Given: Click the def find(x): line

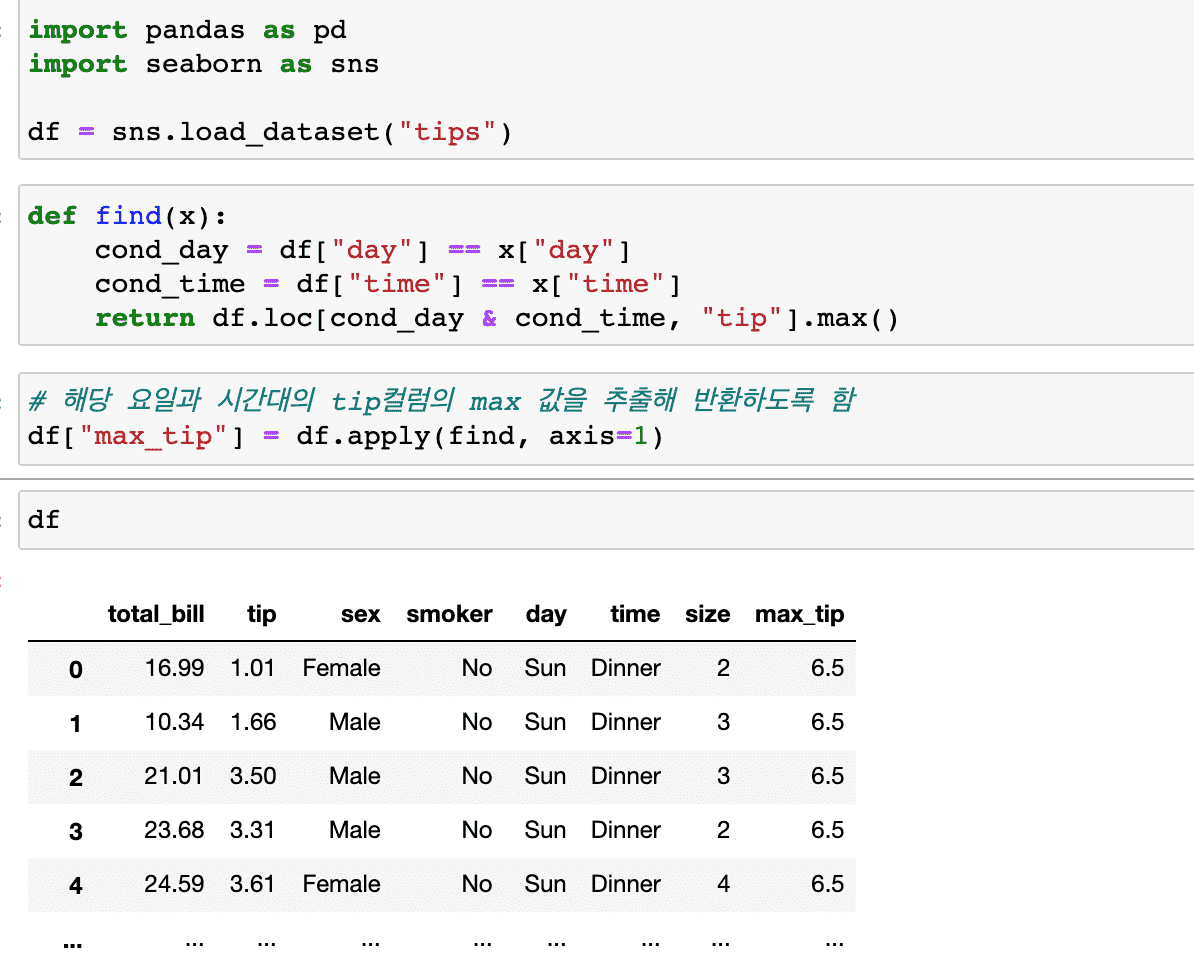Looking at the screenshot, I should (x=127, y=216).
